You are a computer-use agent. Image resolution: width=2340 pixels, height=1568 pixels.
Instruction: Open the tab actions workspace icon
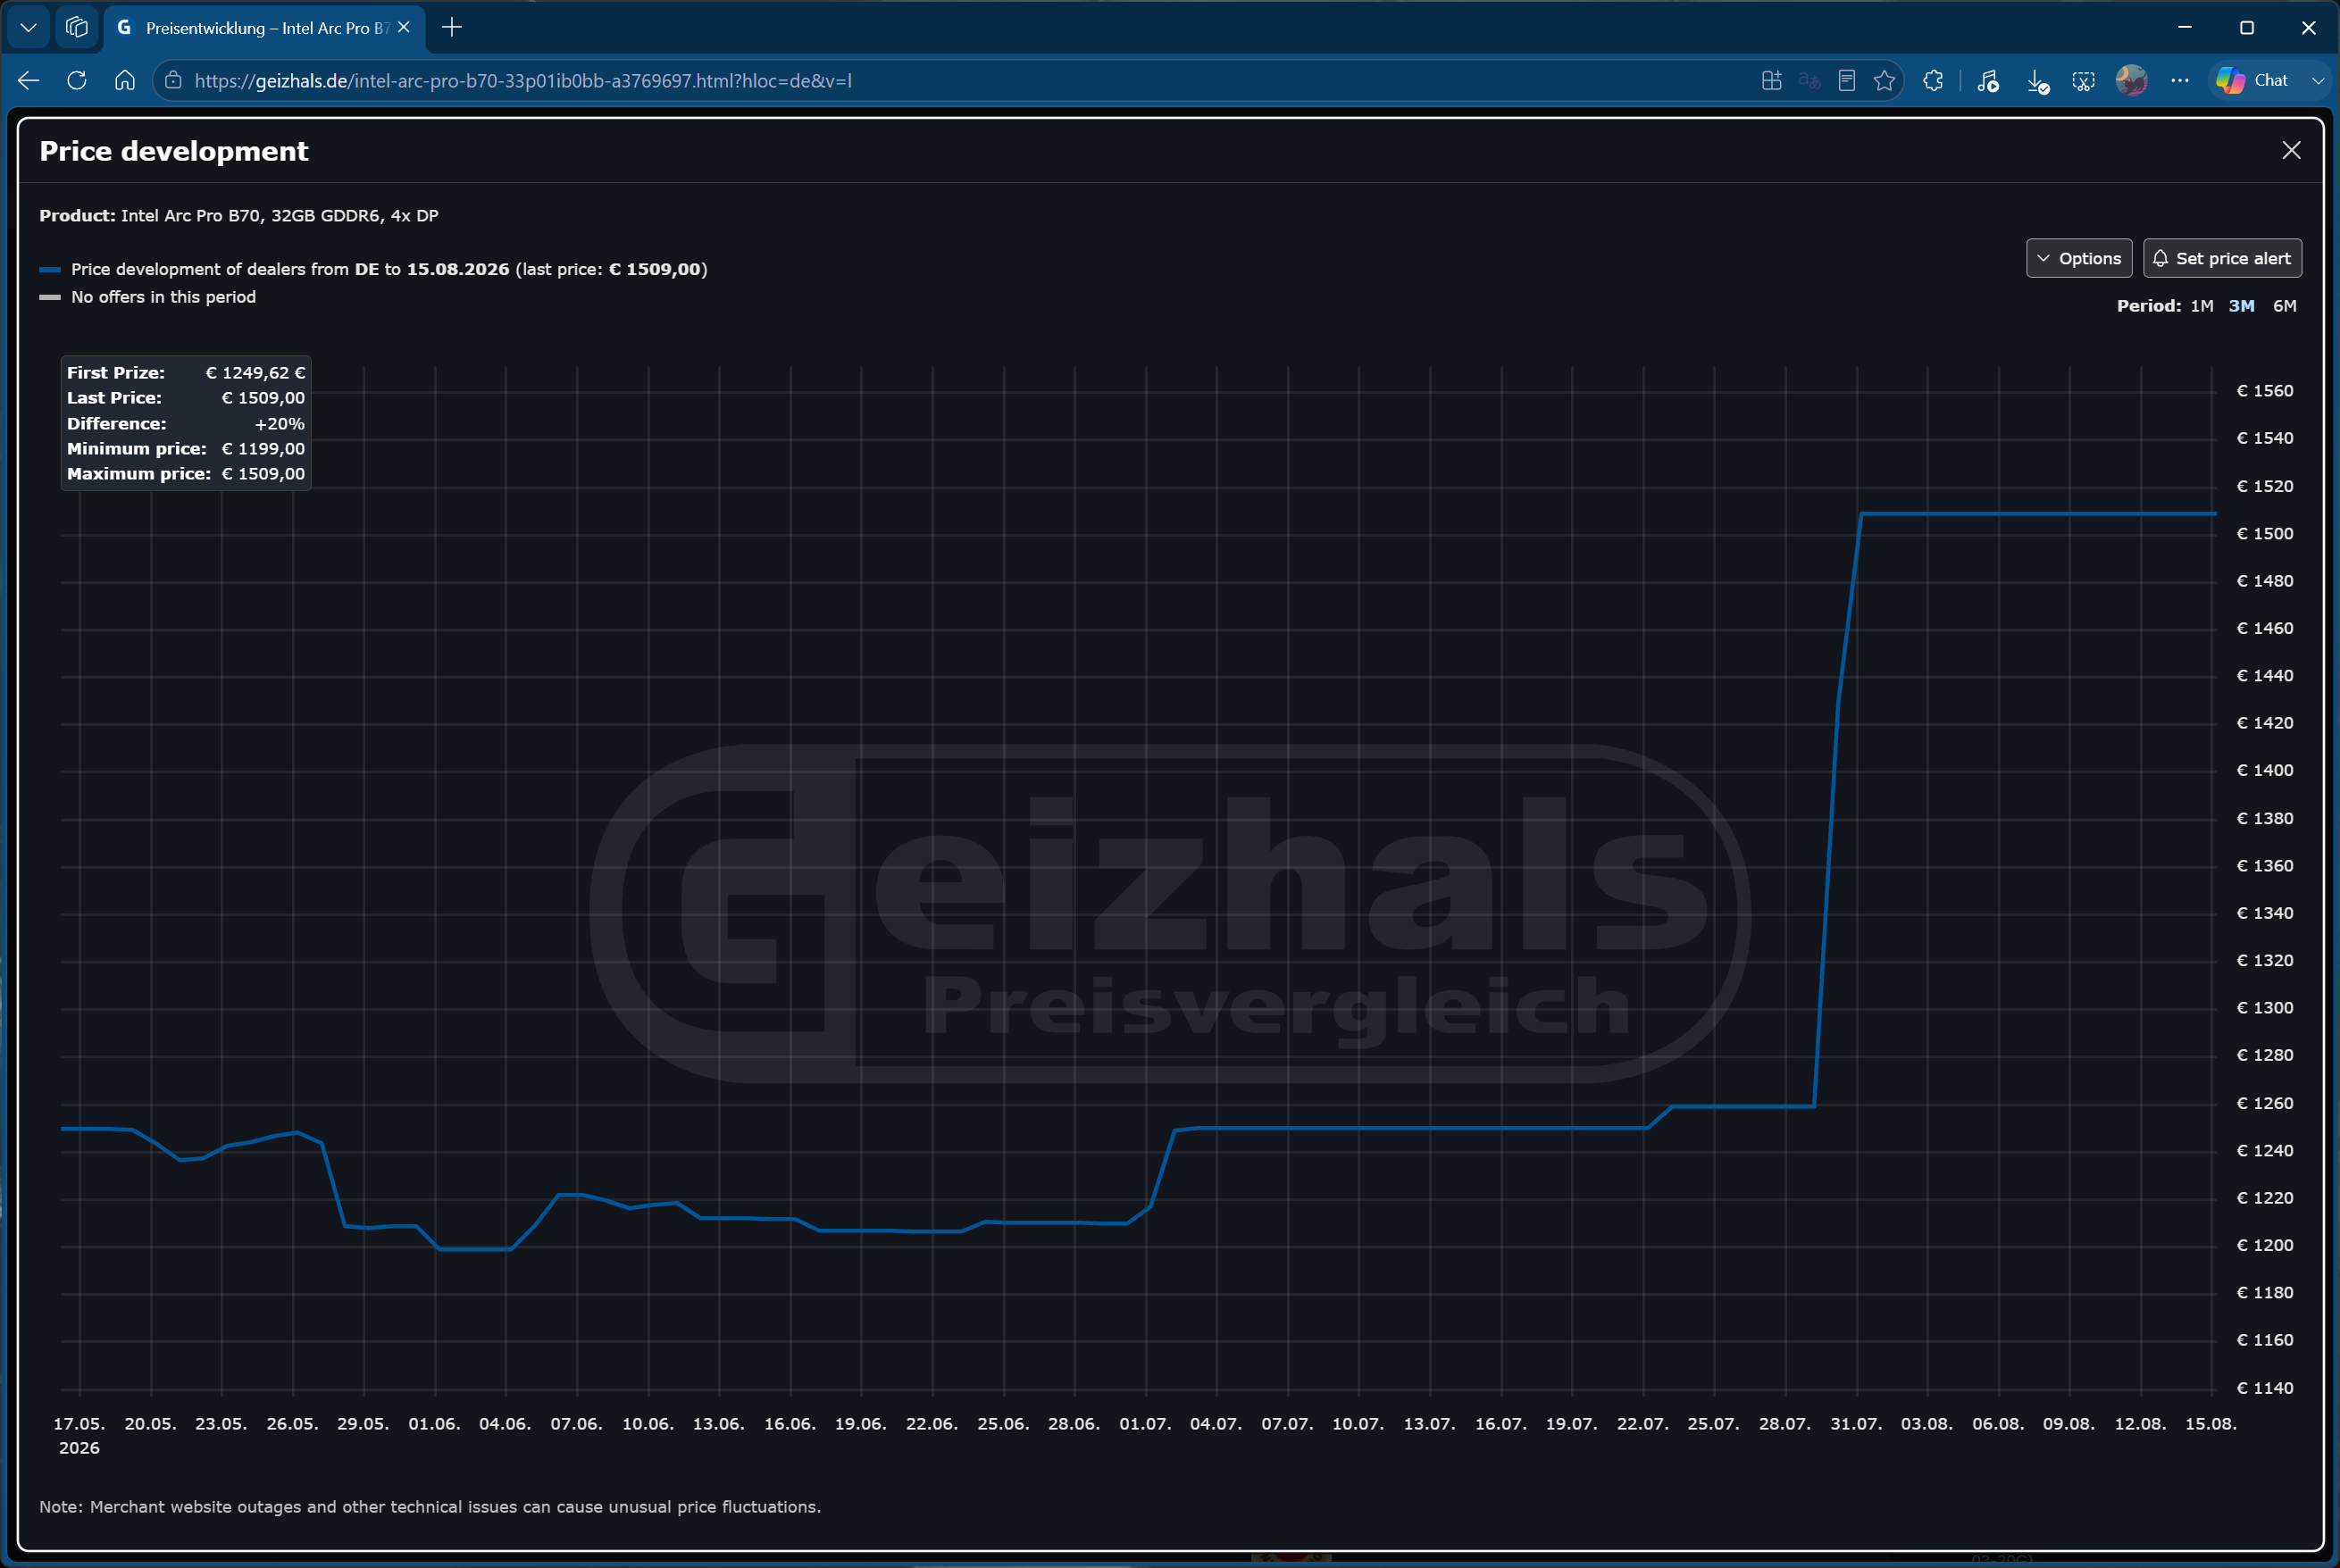point(77,28)
